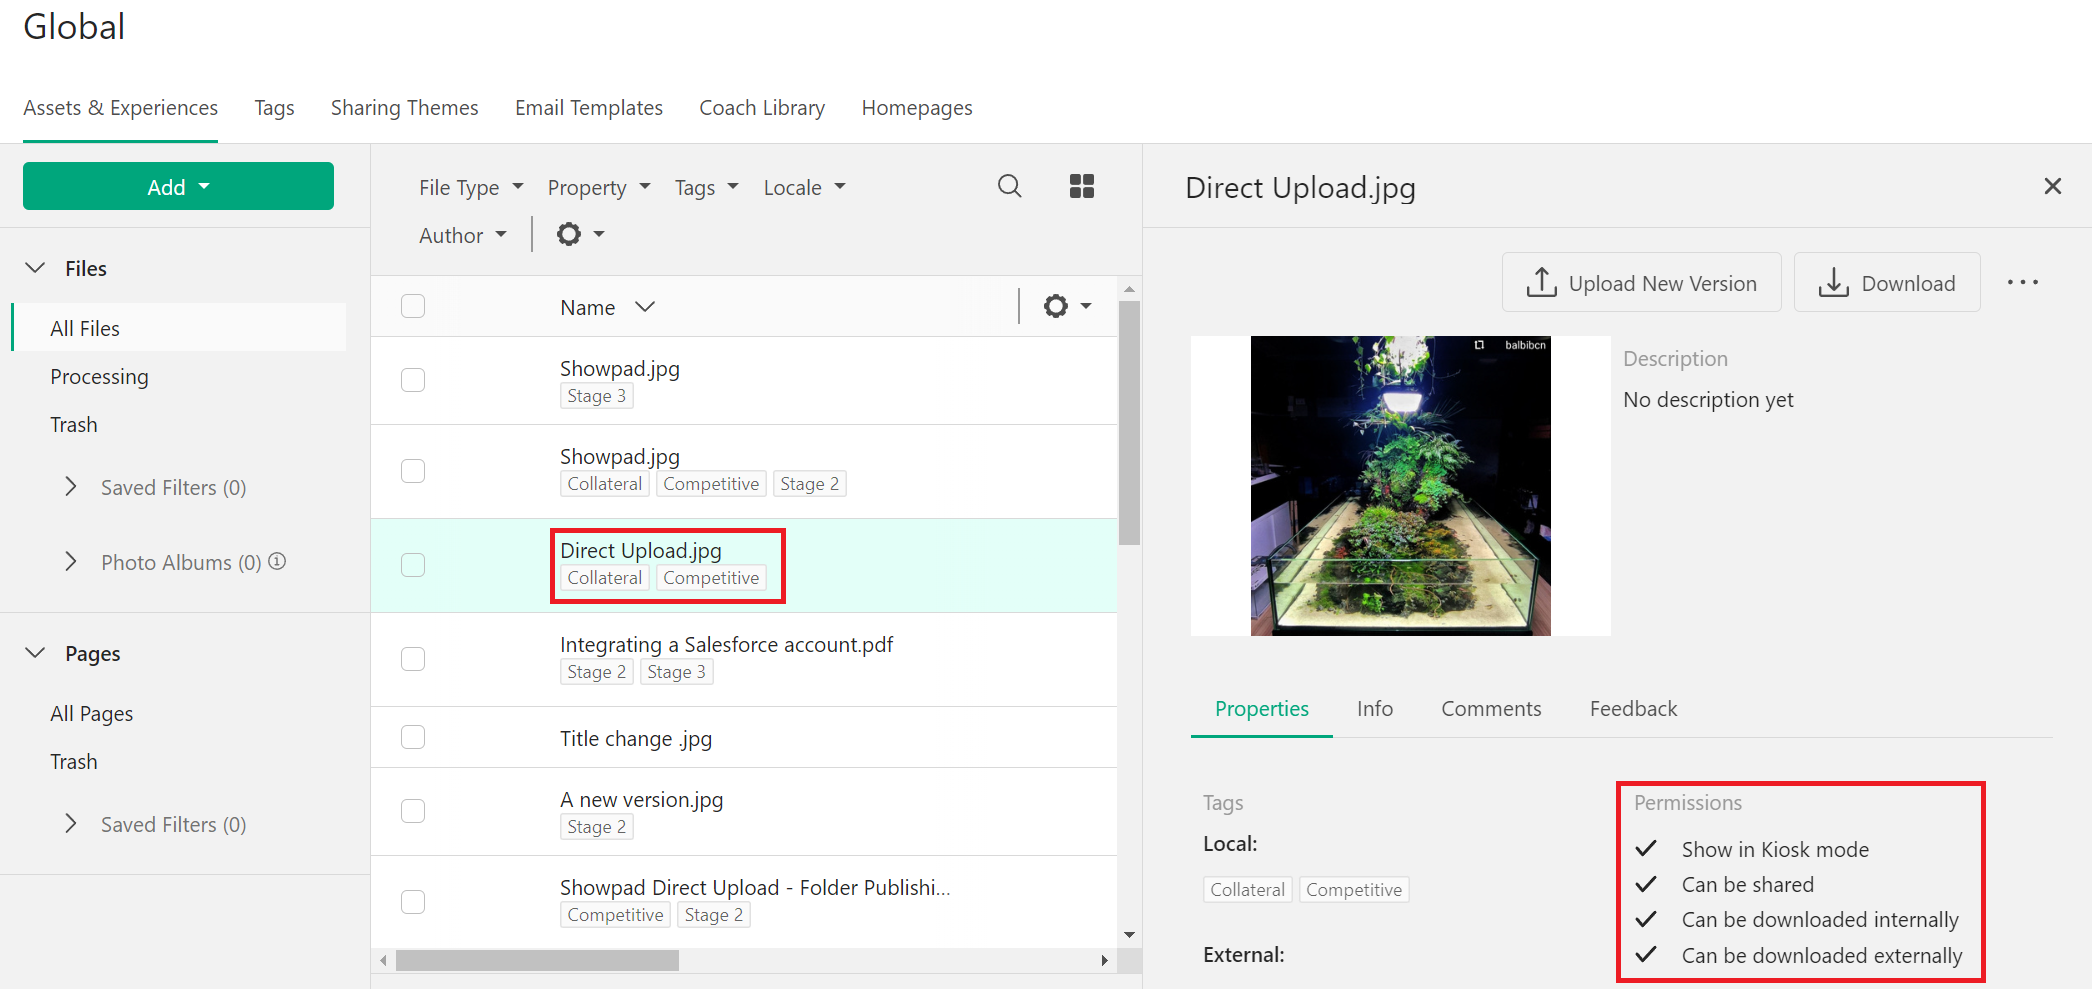The height and width of the screenshot is (989, 2092).
Task: Click the info icon beside Photo Albums
Action: click(x=278, y=562)
